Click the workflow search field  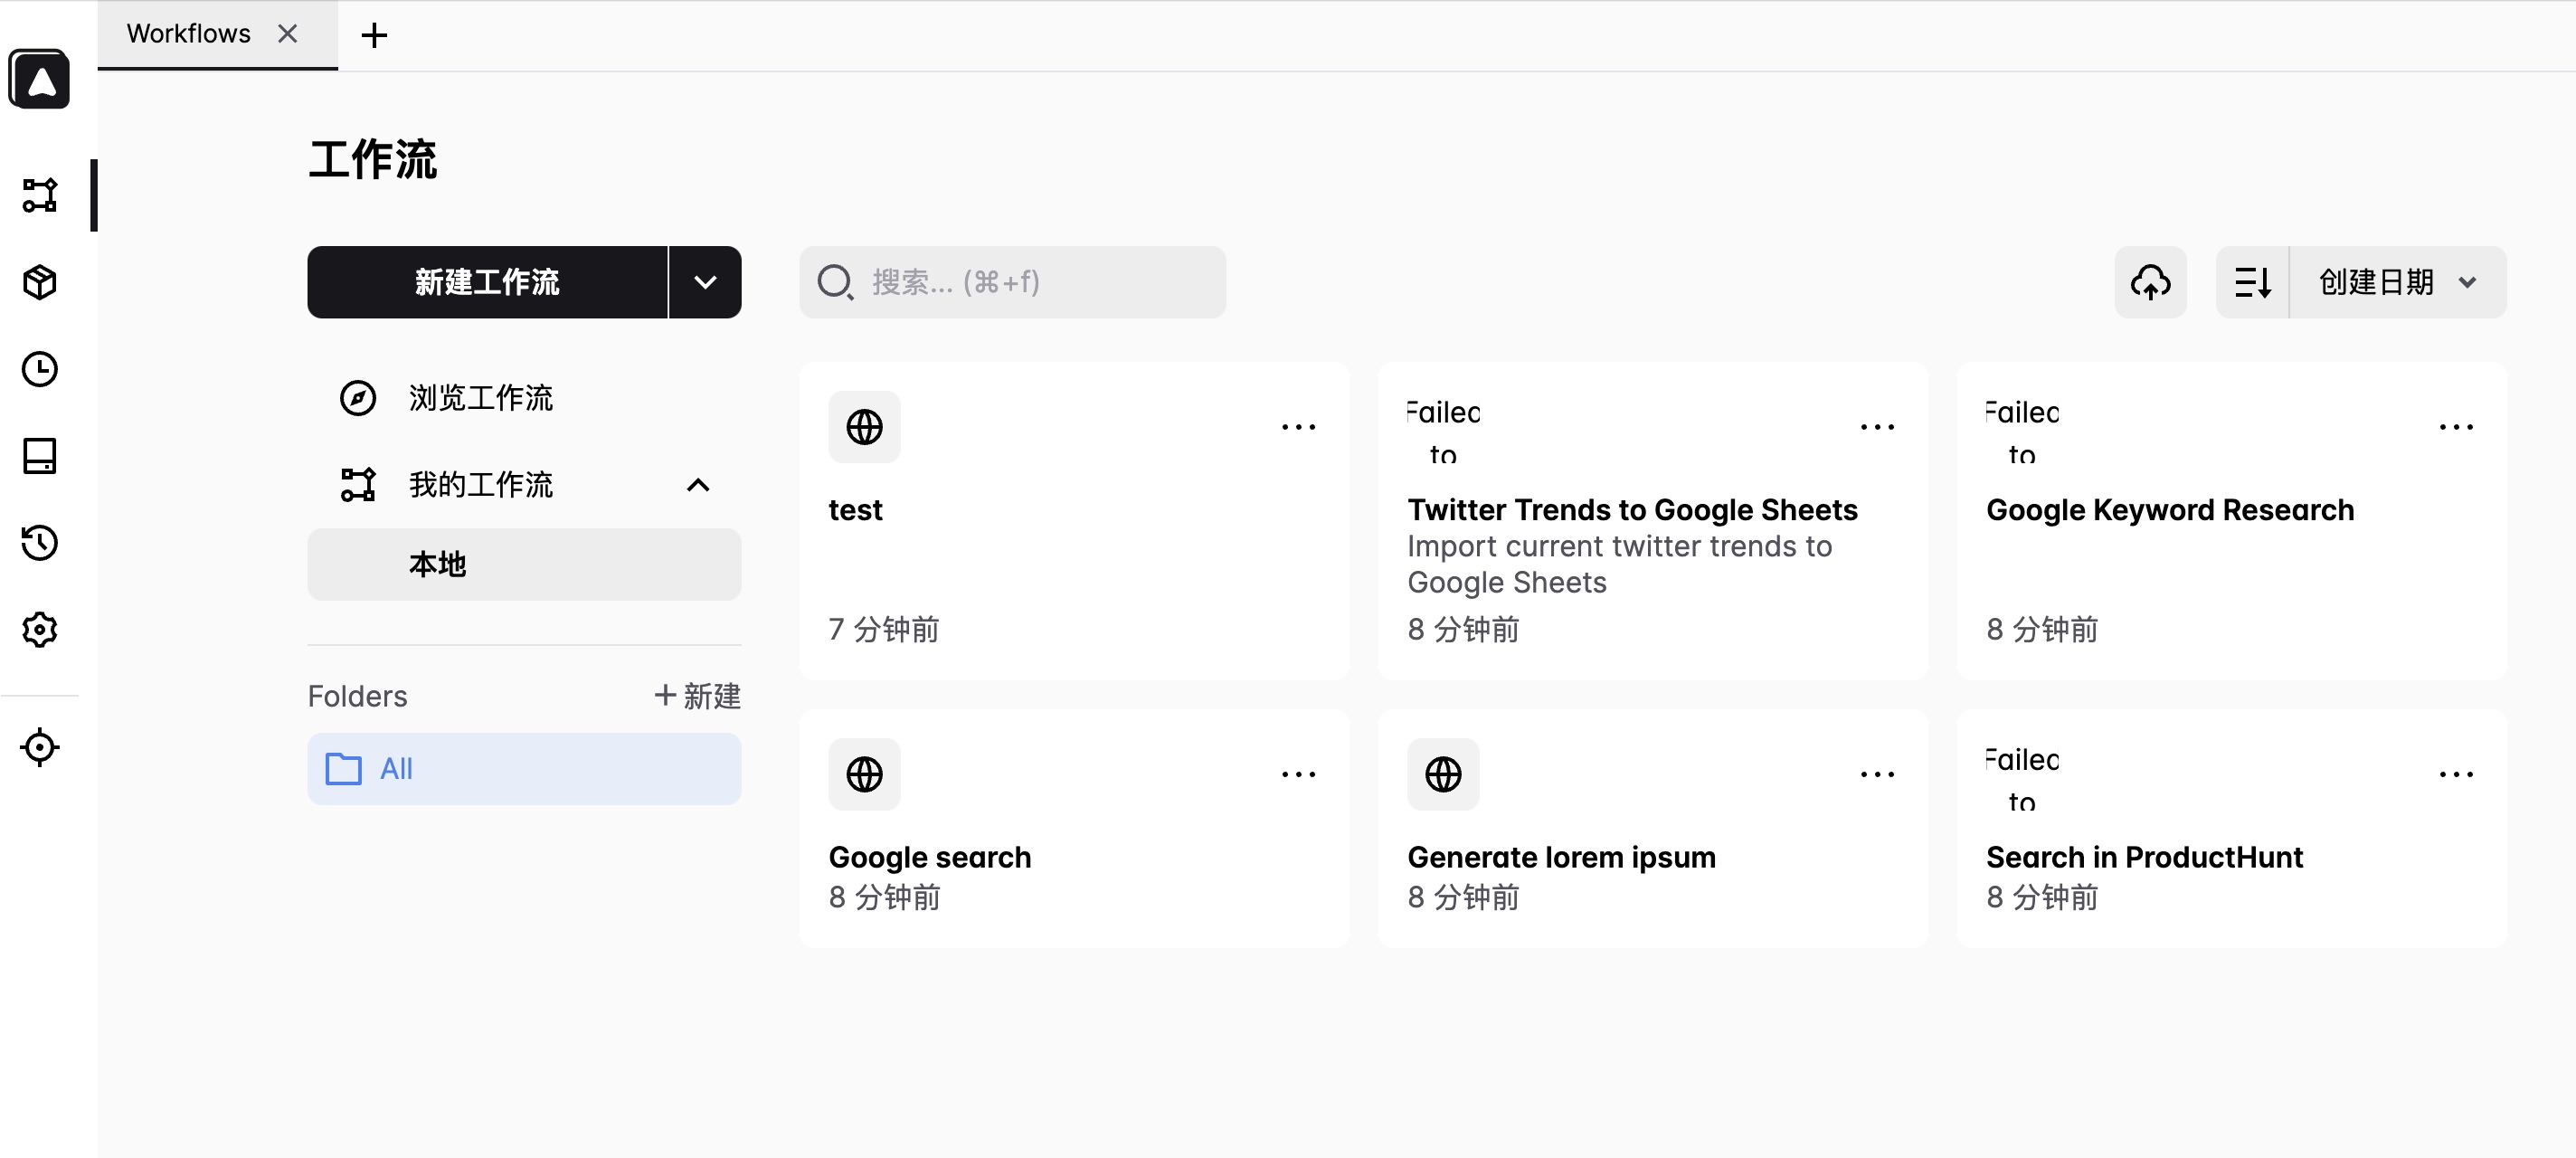[1012, 282]
